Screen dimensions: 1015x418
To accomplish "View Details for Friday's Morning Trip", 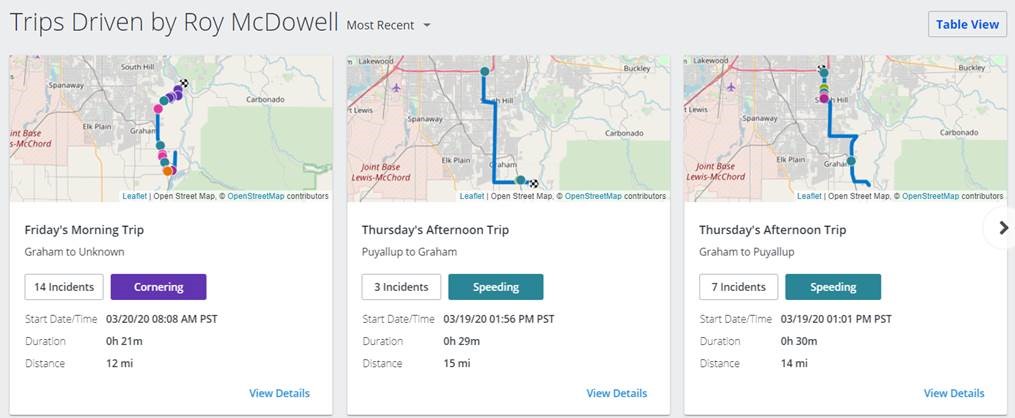I will pyautogui.click(x=280, y=393).
